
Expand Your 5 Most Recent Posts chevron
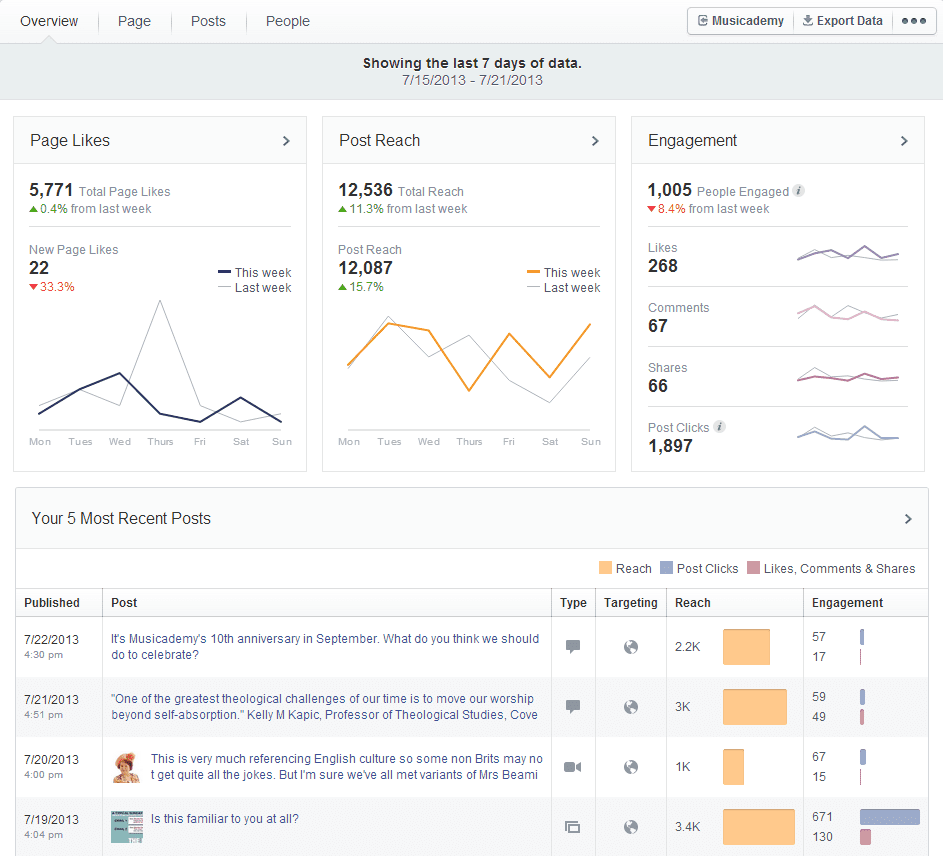pyautogui.click(x=908, y=519)
